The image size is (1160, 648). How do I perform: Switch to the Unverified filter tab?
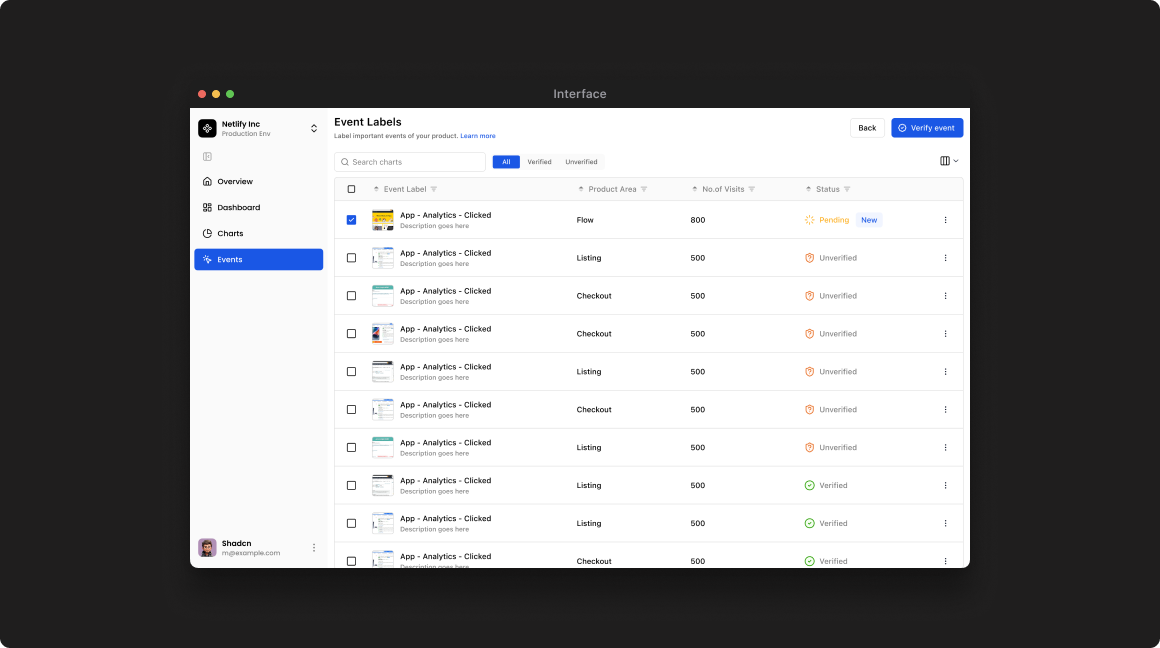(581, 162)
